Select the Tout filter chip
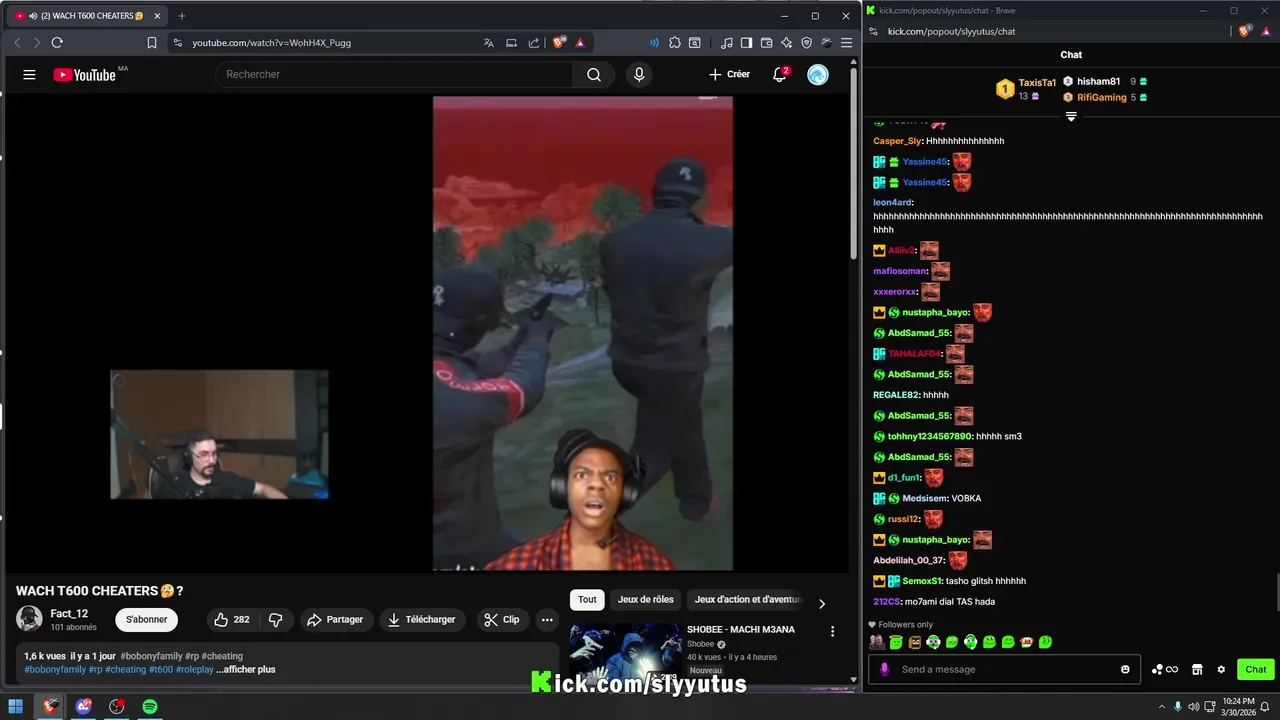The width and height of the screenshot is (1280, 720). [x=587, y=600]
